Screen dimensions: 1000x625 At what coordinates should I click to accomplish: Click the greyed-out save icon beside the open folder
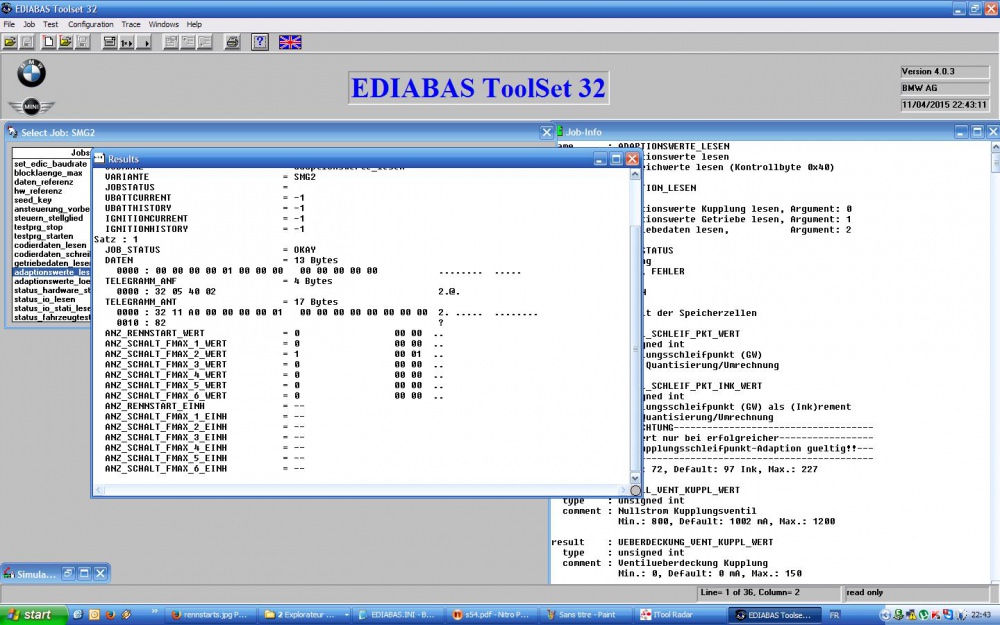(27, 42)
